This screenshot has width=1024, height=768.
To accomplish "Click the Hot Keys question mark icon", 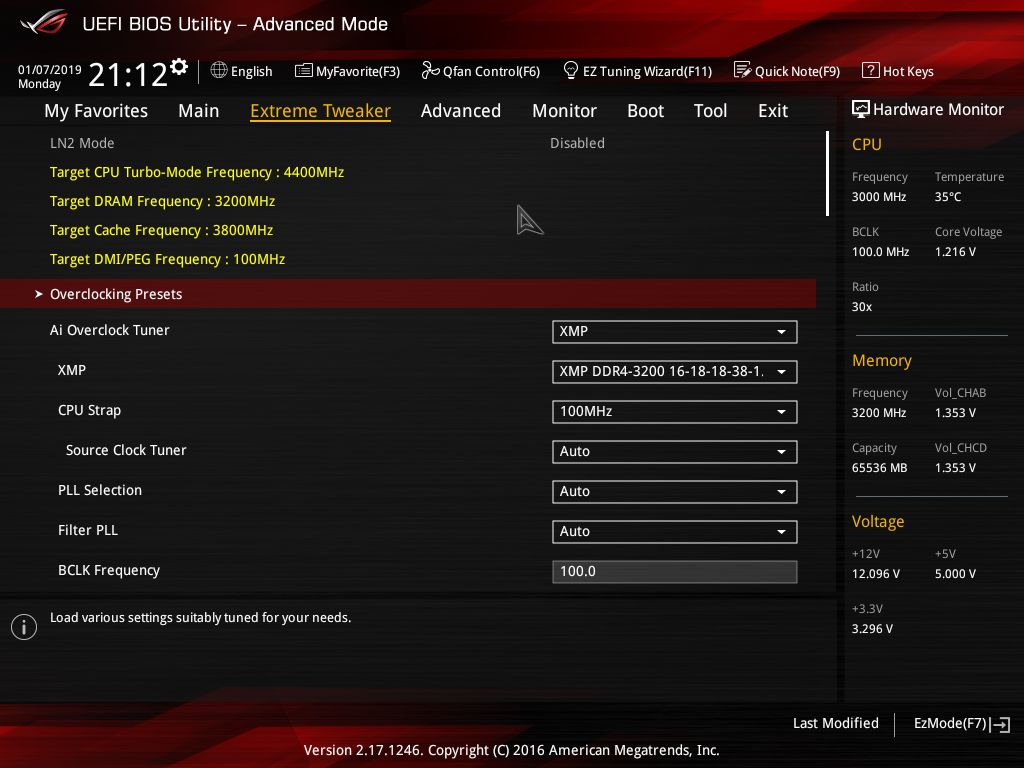I will coord(871,70).
